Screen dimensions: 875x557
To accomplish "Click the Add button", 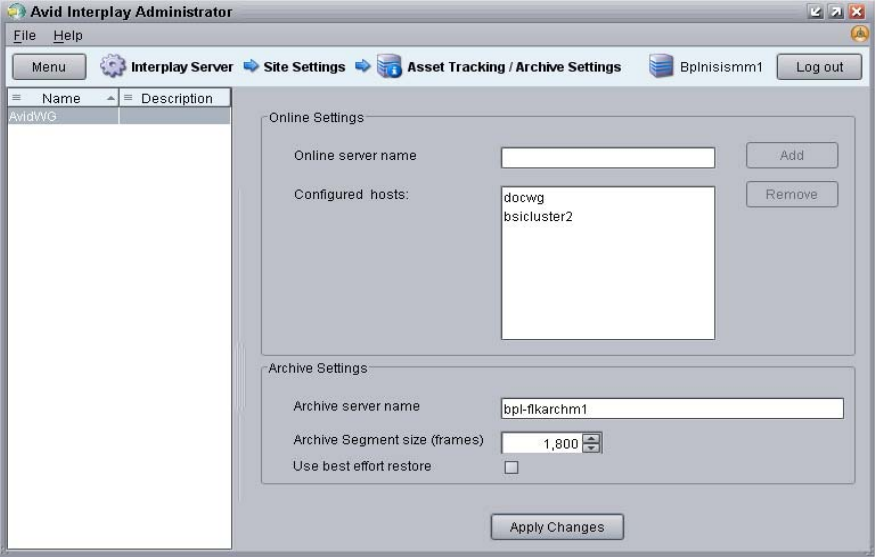I will click(x=792, y=155).
